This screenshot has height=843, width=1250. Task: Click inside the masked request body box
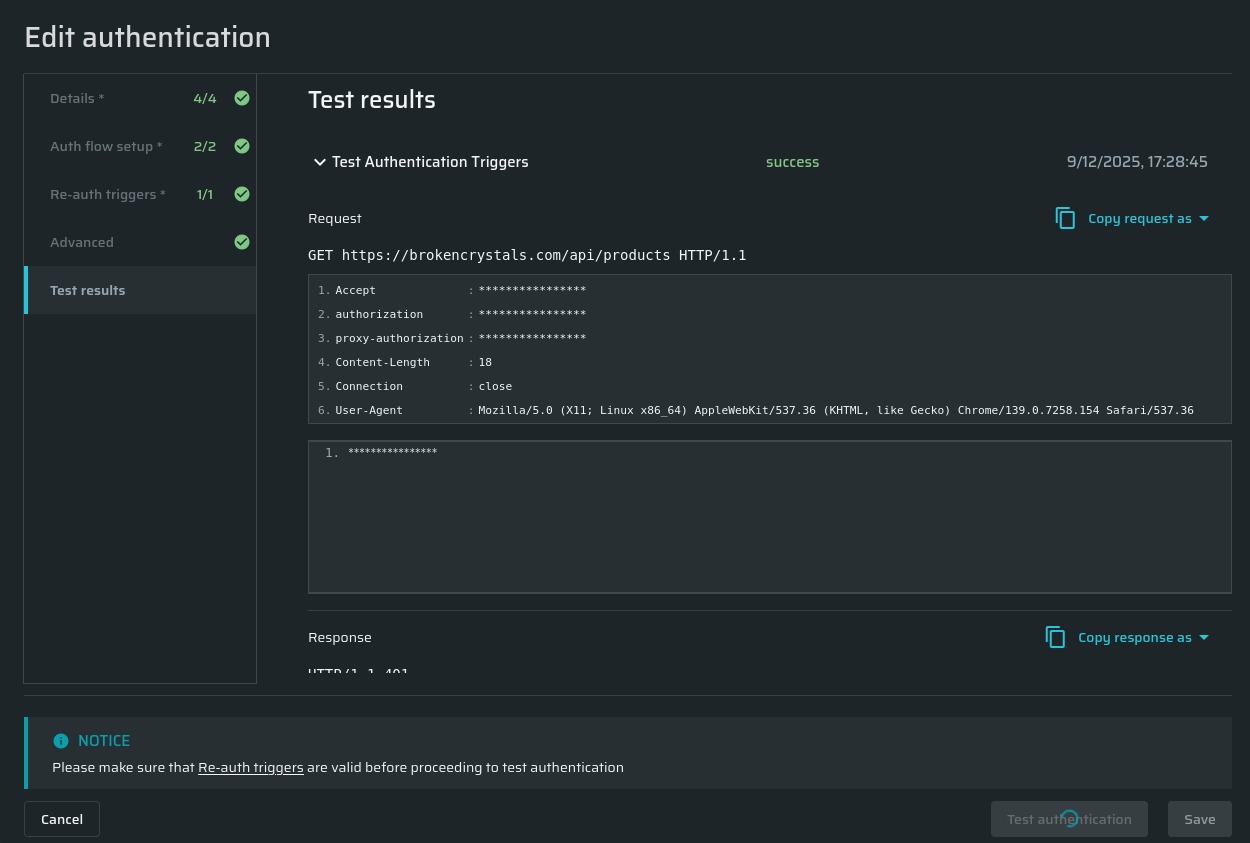coord(770,517)
